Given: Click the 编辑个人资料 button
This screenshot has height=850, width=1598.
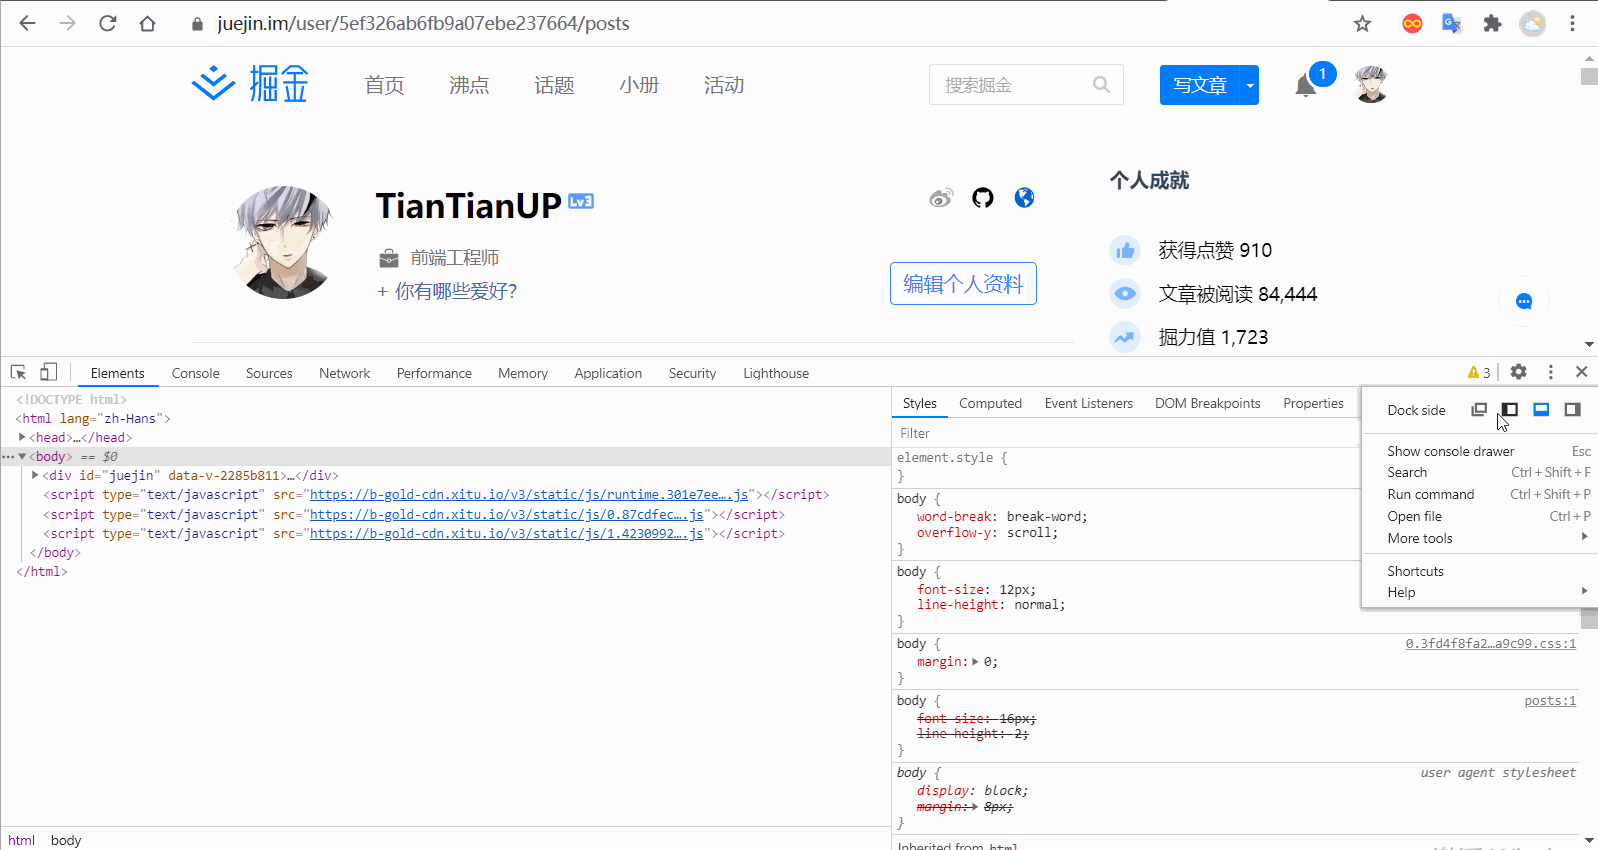Looking at the screenshot, I should tap(963, 284).
